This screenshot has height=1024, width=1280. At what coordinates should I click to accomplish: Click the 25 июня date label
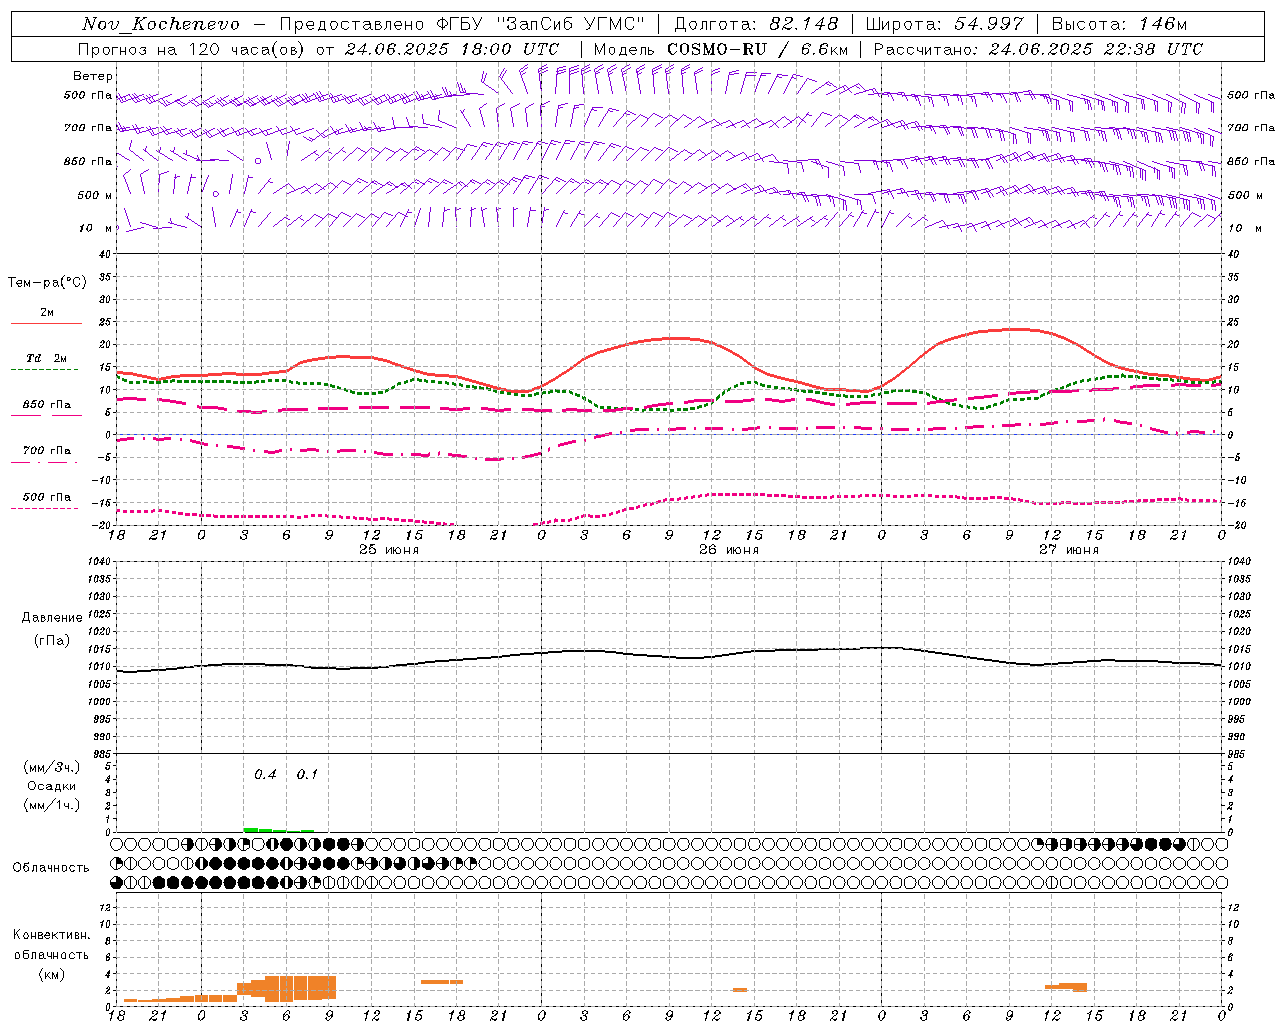click(x=389, y=549)
